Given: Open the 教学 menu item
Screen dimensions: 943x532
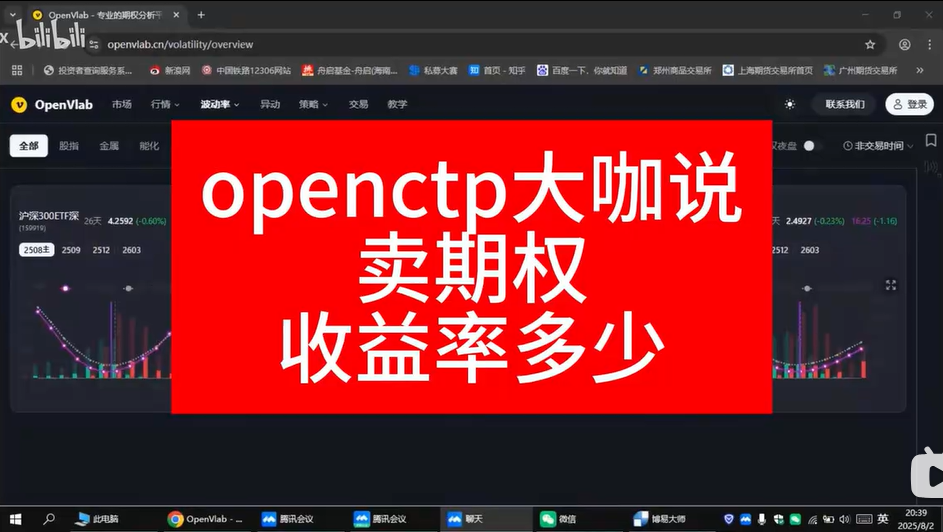Looking at the screenshot, I should (397, 104).
